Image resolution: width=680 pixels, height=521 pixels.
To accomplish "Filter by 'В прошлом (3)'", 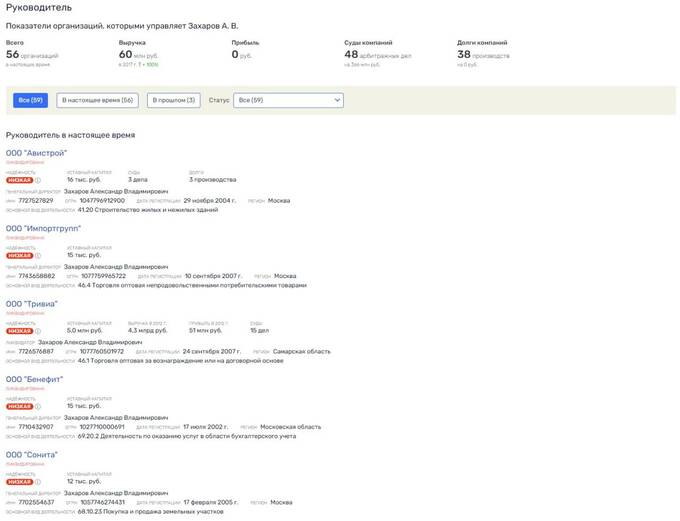I will click(x=174, y=100).
